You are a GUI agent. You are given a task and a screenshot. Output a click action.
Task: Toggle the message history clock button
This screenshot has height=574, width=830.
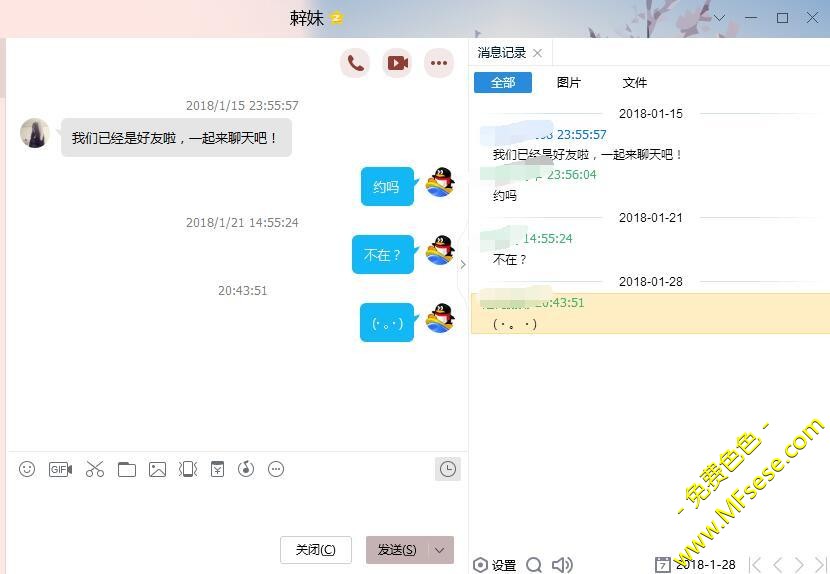pos(448,469)
